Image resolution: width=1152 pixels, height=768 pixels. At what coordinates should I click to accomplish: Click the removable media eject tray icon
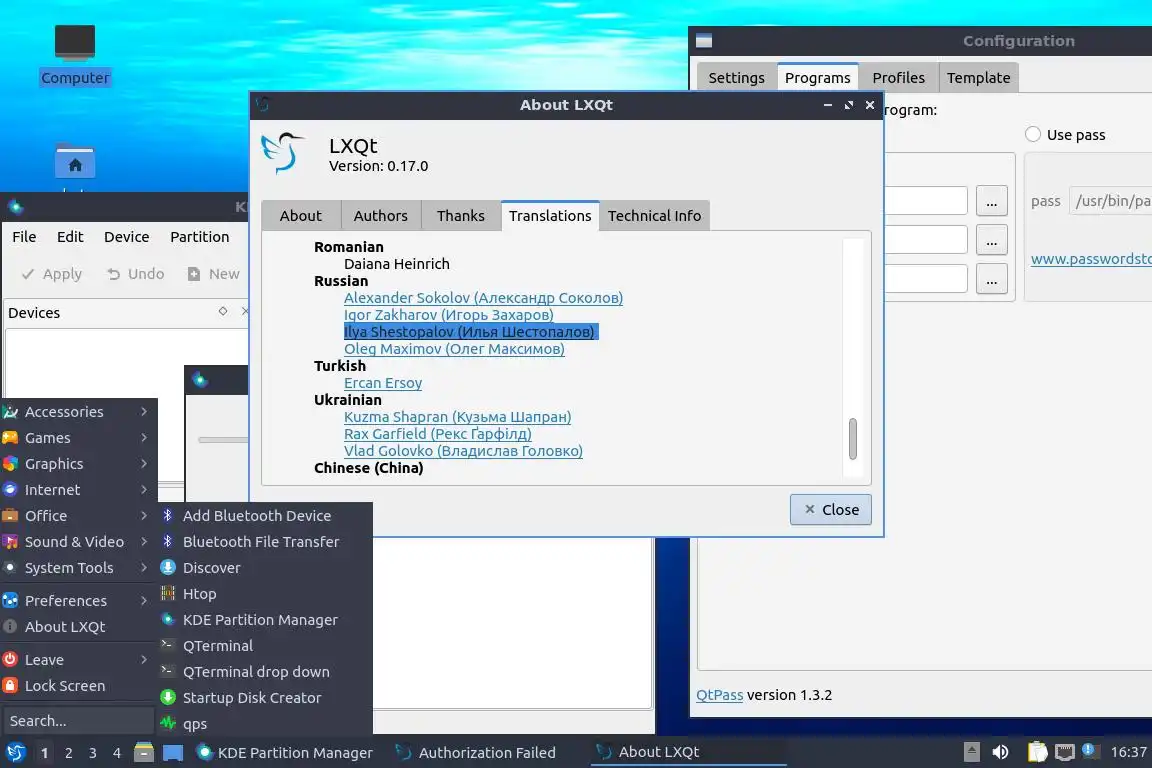[971, 752]
